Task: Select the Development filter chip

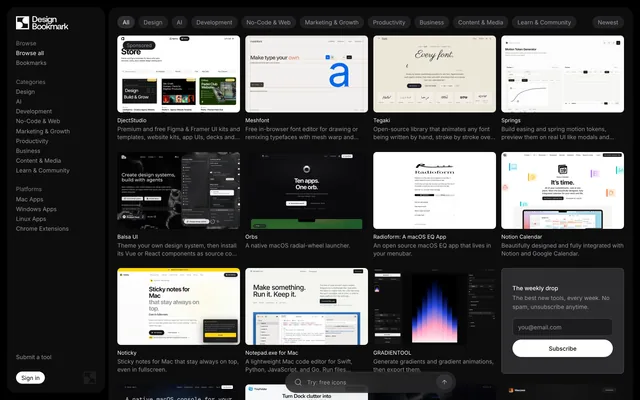Action: (214, 22)
